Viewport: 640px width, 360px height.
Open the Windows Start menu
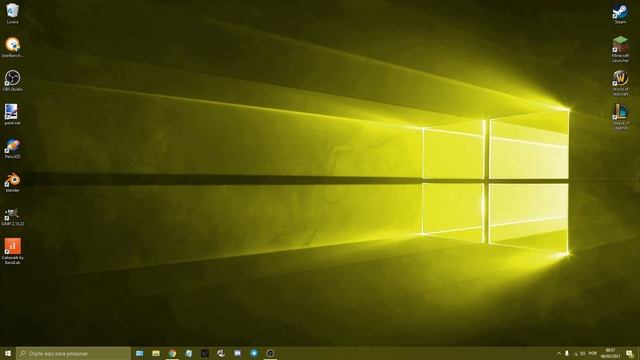[x=8, y=353]
